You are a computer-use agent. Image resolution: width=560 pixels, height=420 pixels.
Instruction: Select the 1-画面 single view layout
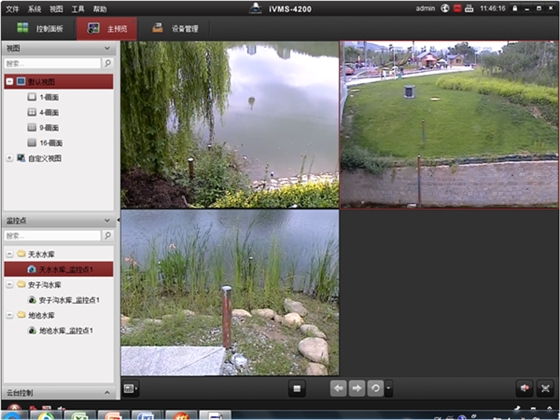click(x=43, y=97)
